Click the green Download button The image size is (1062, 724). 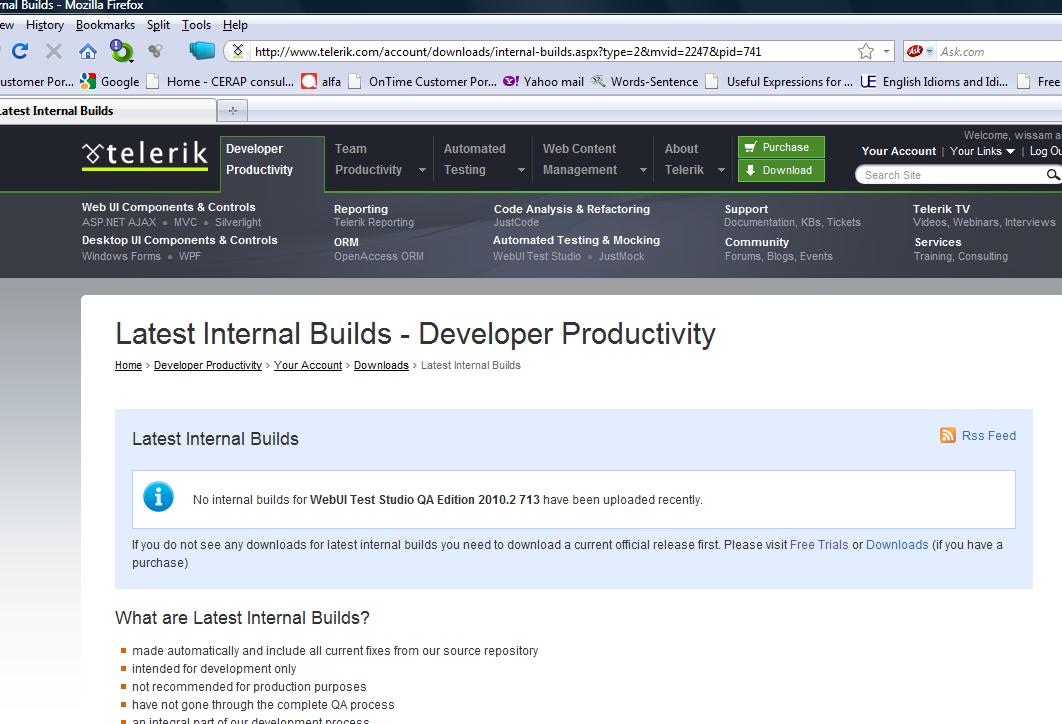tap(781, 171)
